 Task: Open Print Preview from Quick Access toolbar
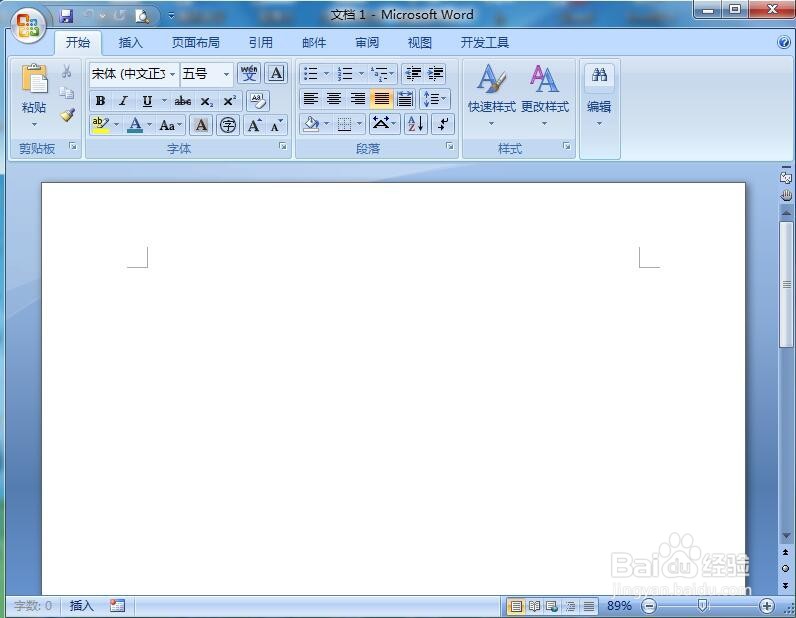pyautogui.click(x=142, y=16)
